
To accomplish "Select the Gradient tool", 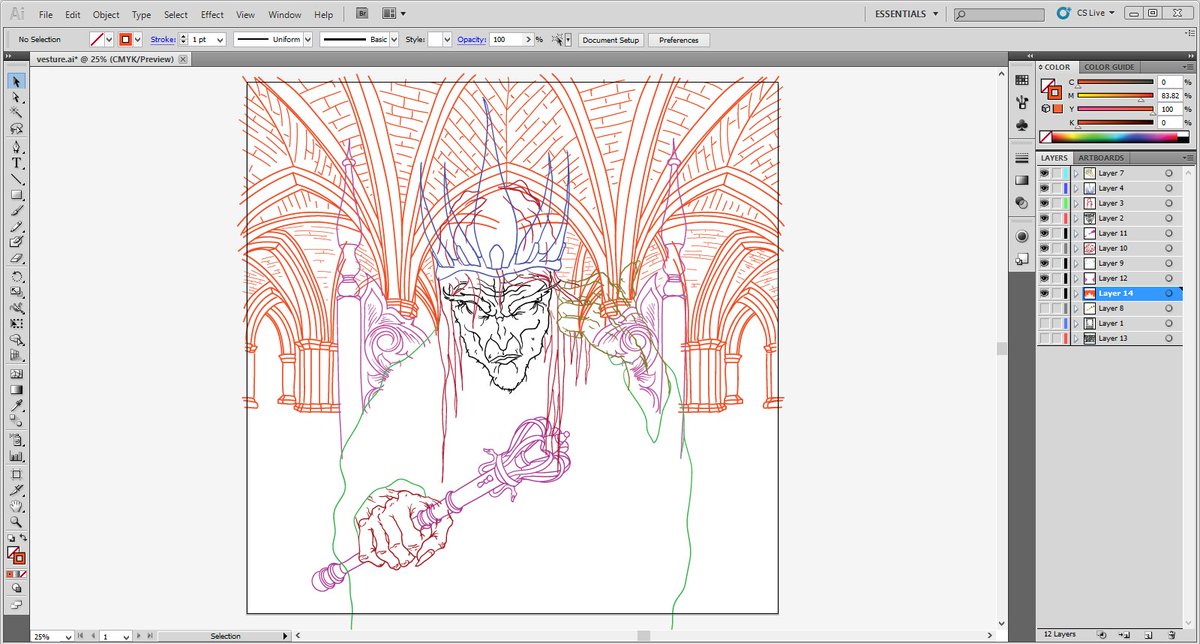I will [x=17, y=389].
